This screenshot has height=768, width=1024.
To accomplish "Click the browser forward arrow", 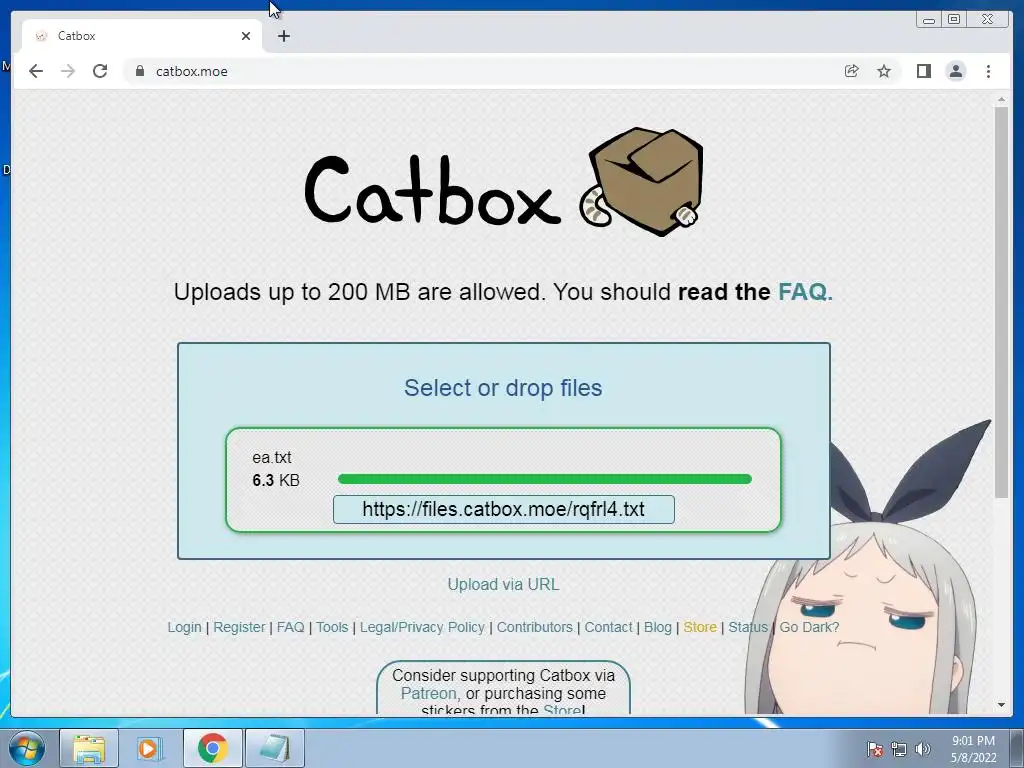I will pos(68,71).
